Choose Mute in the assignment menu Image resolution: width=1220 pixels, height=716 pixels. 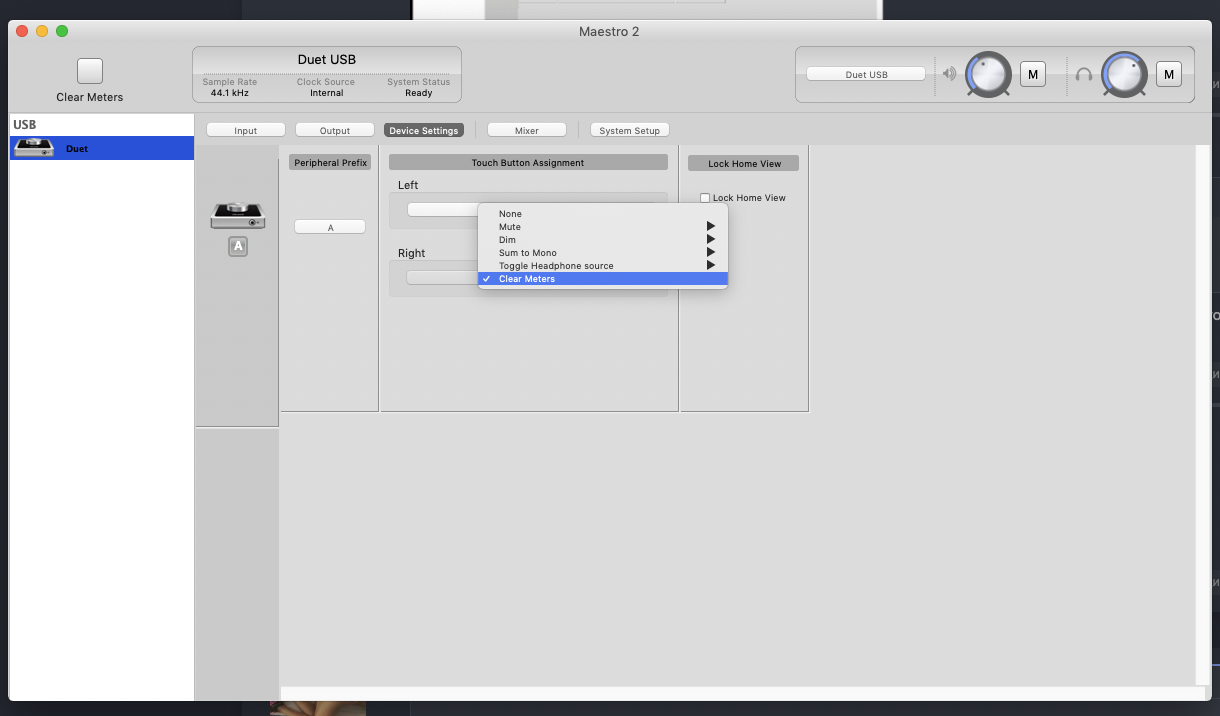tap(603, 227)
